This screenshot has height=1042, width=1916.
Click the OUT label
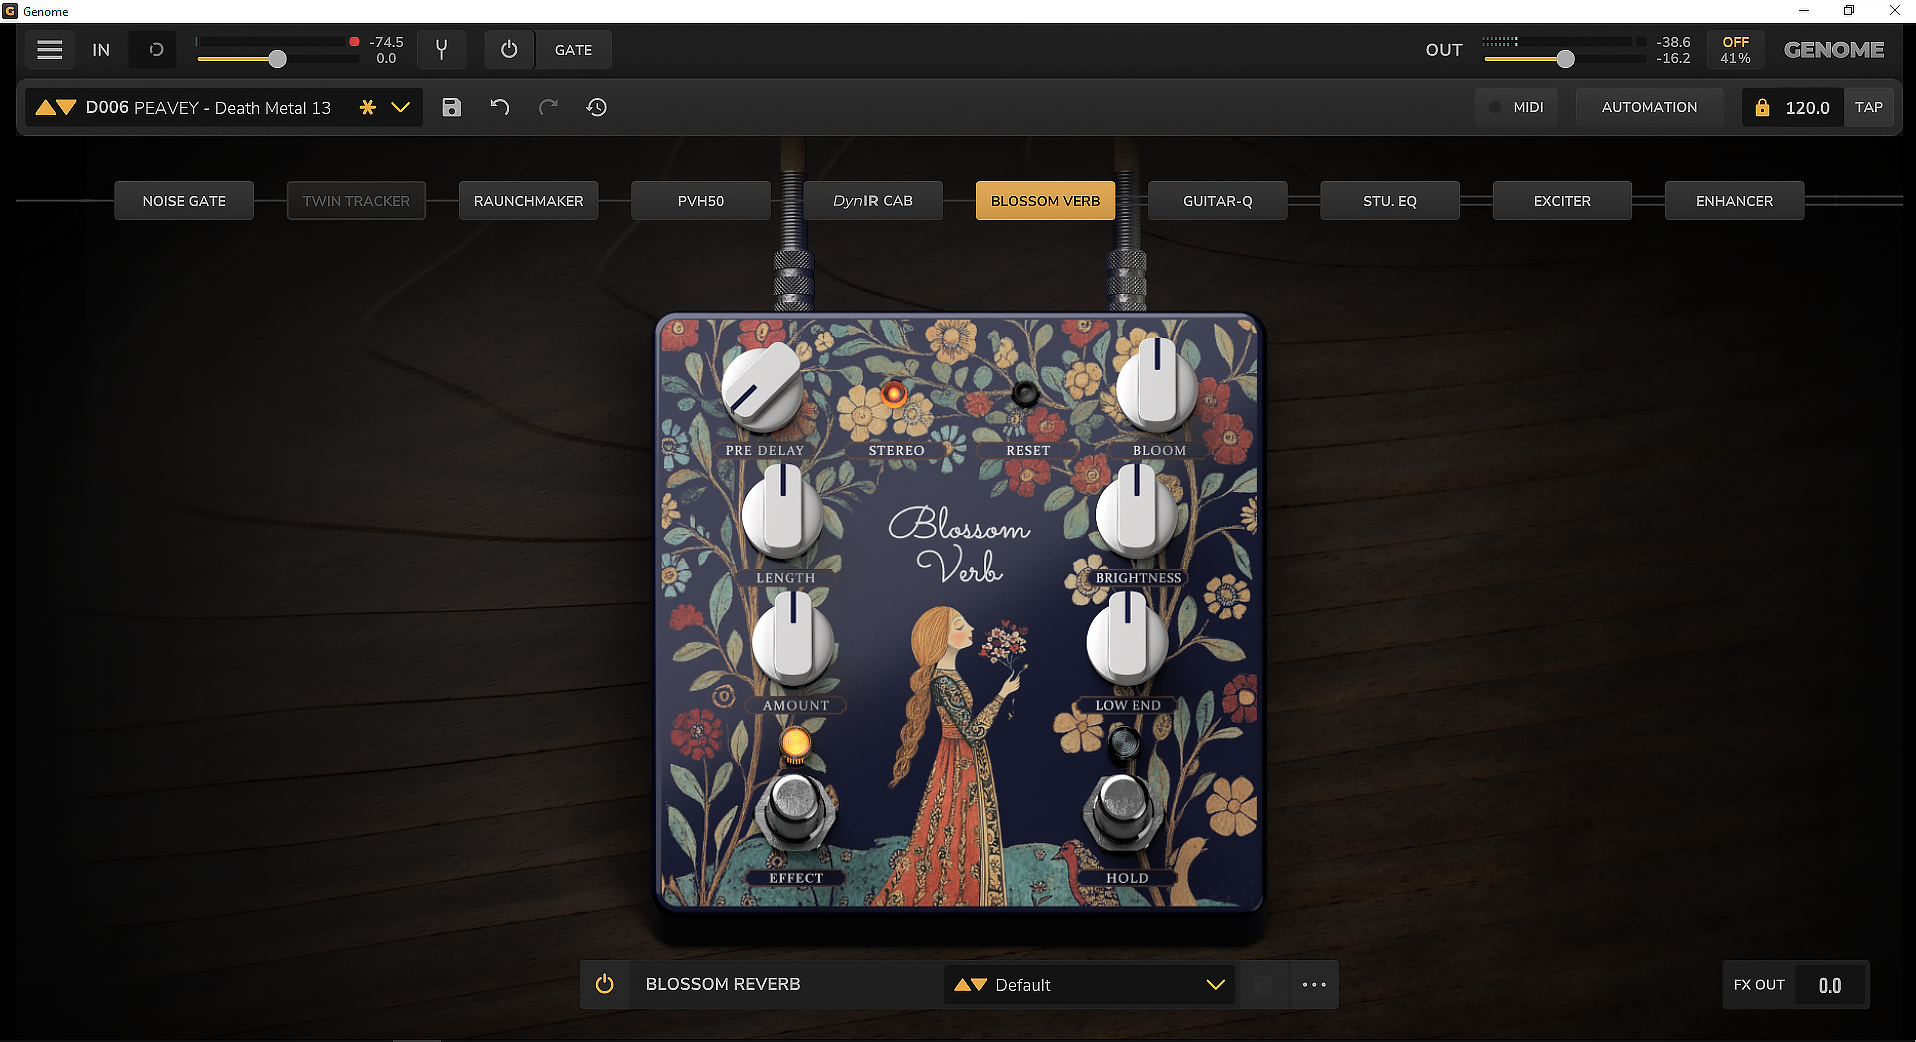[1444, 50]
